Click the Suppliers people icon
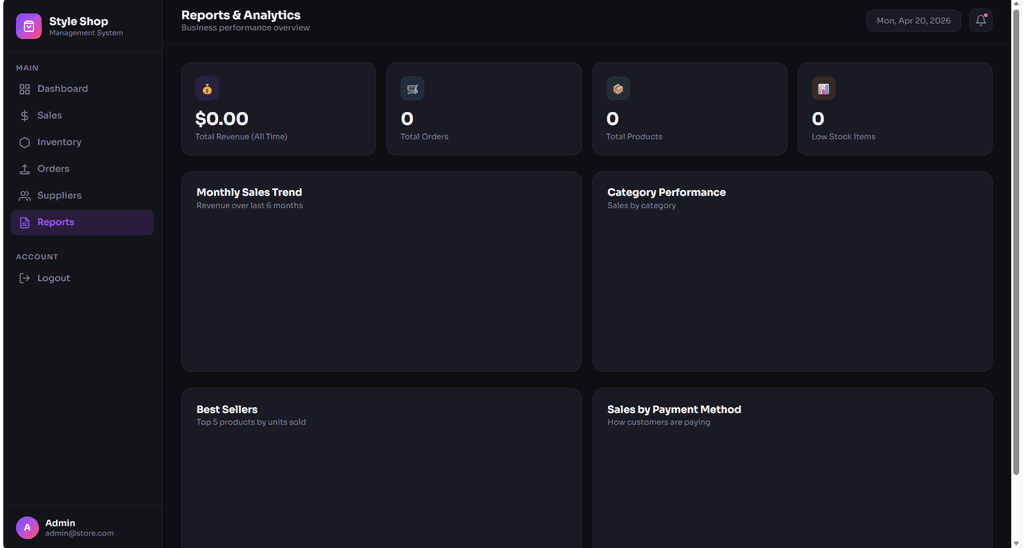 [x=25, y=196]
